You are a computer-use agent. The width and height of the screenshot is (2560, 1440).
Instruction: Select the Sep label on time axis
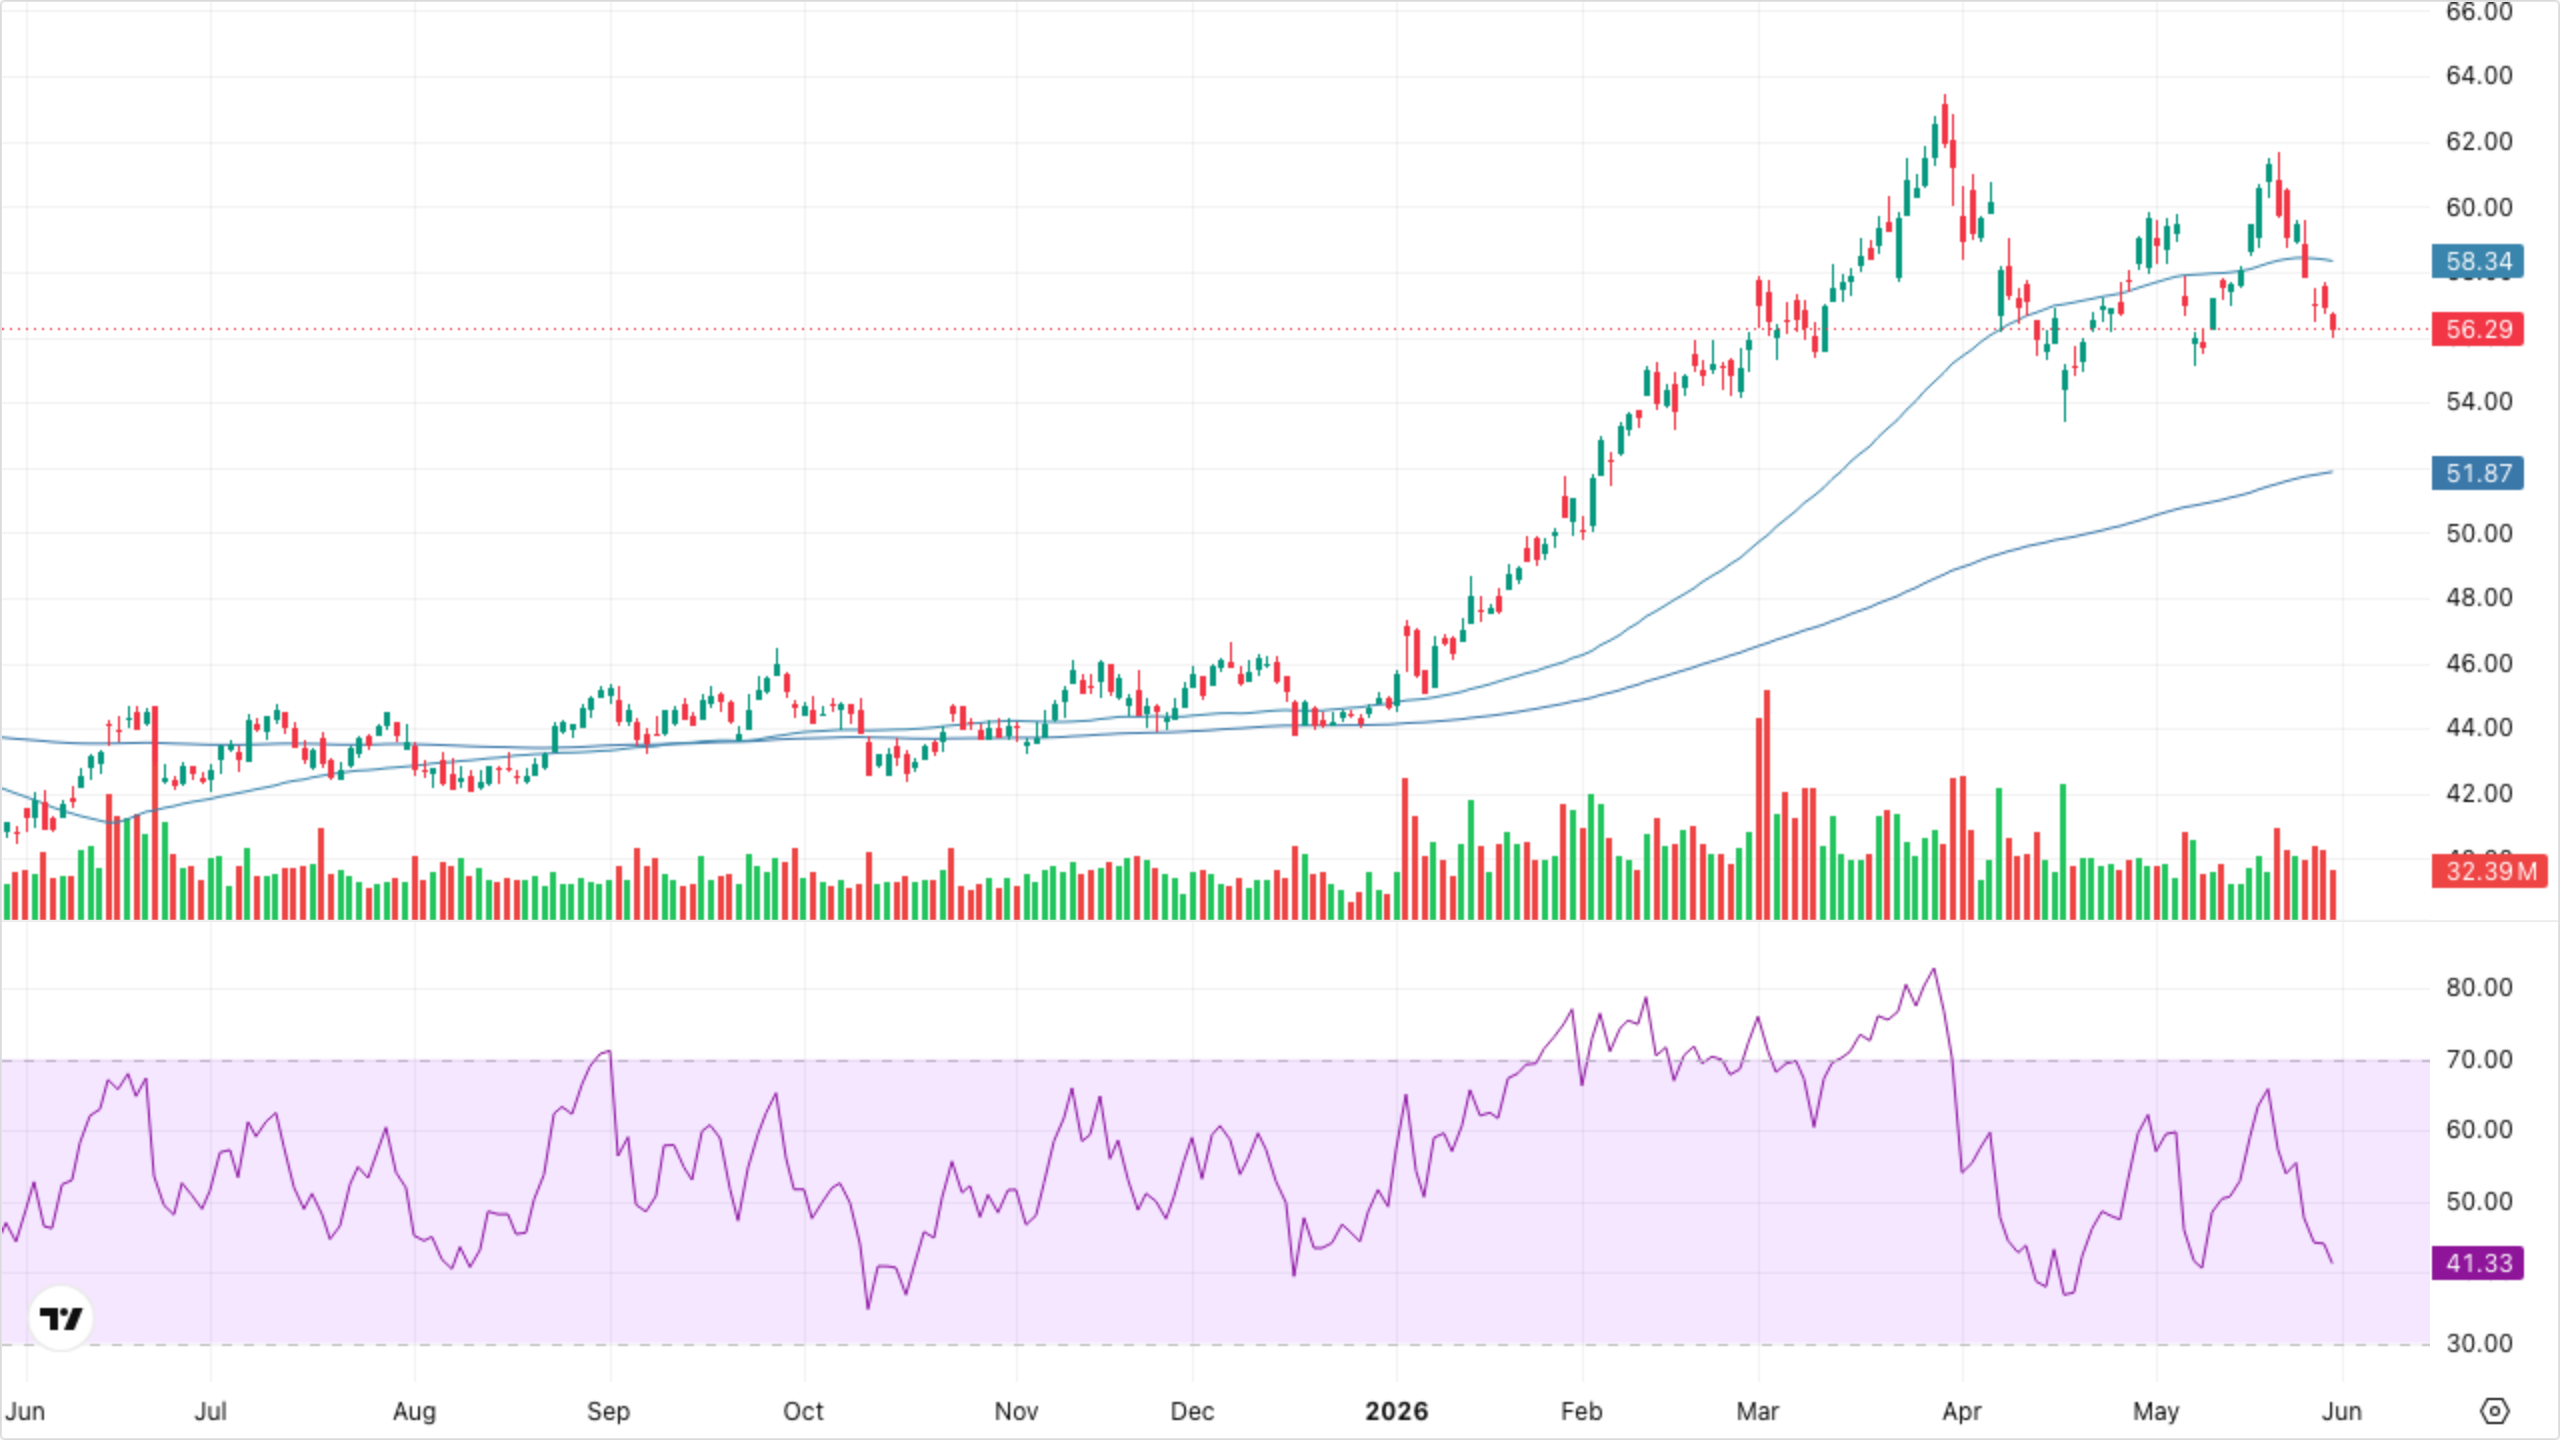[608, 1411]
